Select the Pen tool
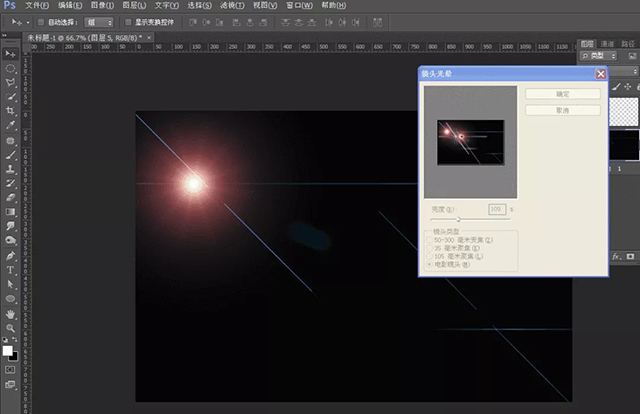 click(x=11, y=255)
